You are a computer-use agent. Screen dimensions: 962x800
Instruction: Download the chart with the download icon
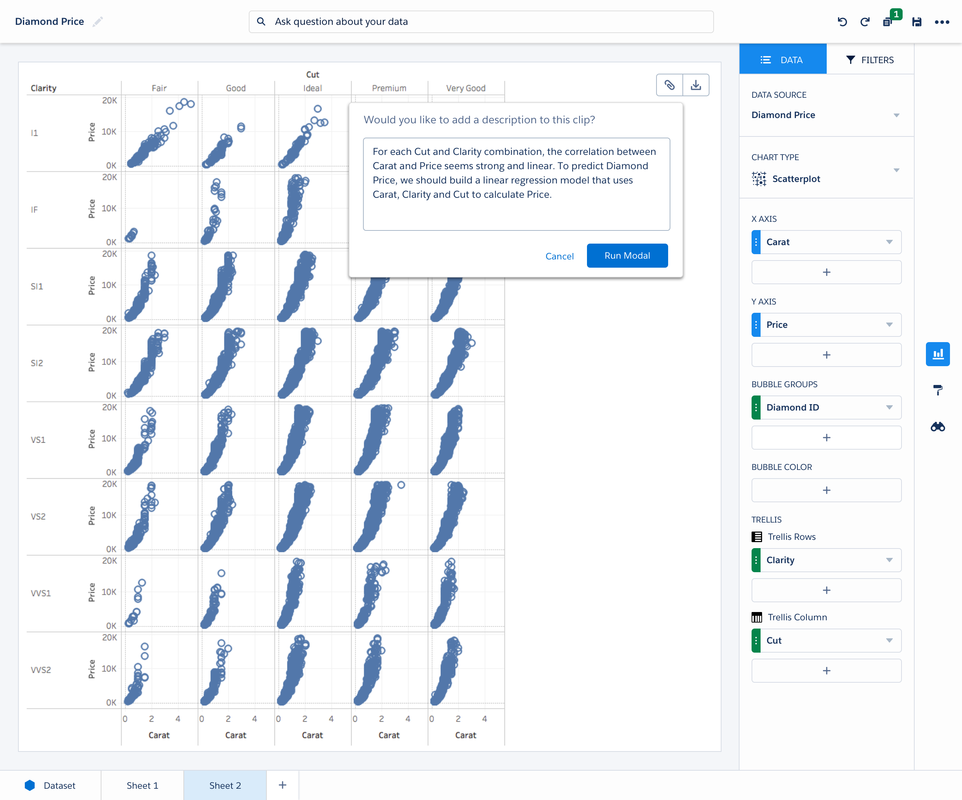tap(696, 85)
